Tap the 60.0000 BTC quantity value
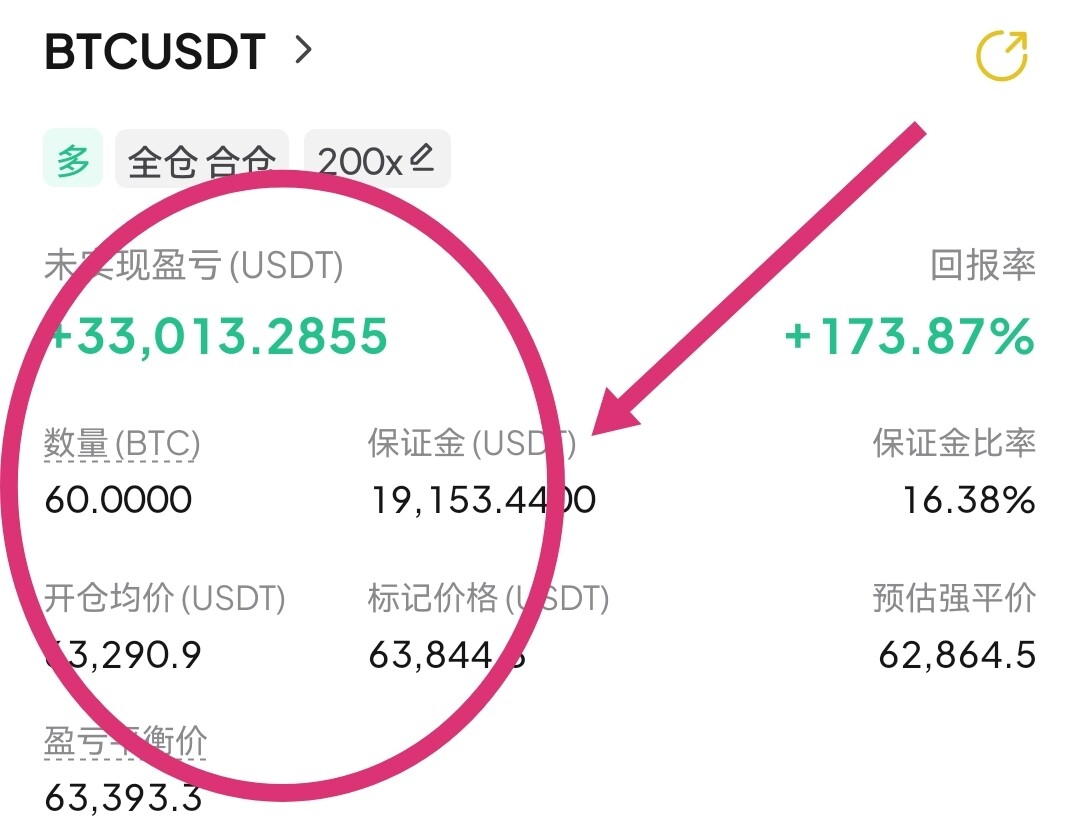1080x830 pixels. point(118,500)
